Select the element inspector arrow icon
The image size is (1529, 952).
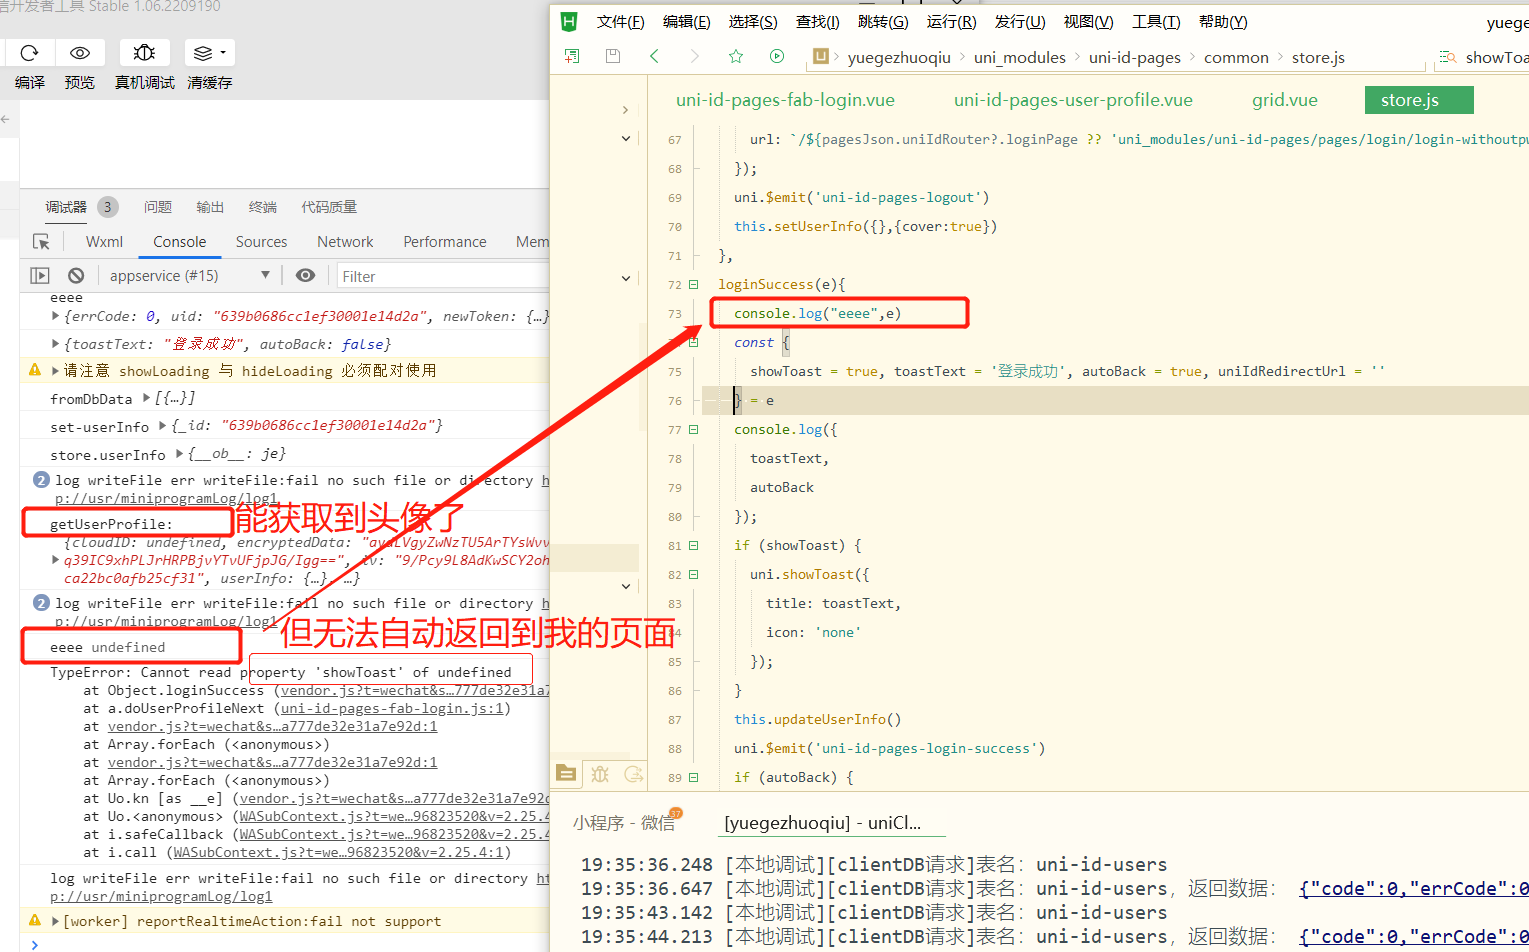41,242
